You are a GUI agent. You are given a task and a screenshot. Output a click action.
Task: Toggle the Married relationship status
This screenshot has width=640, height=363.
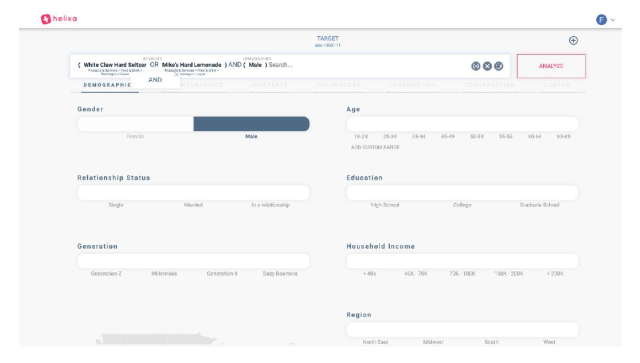(193, 193)
